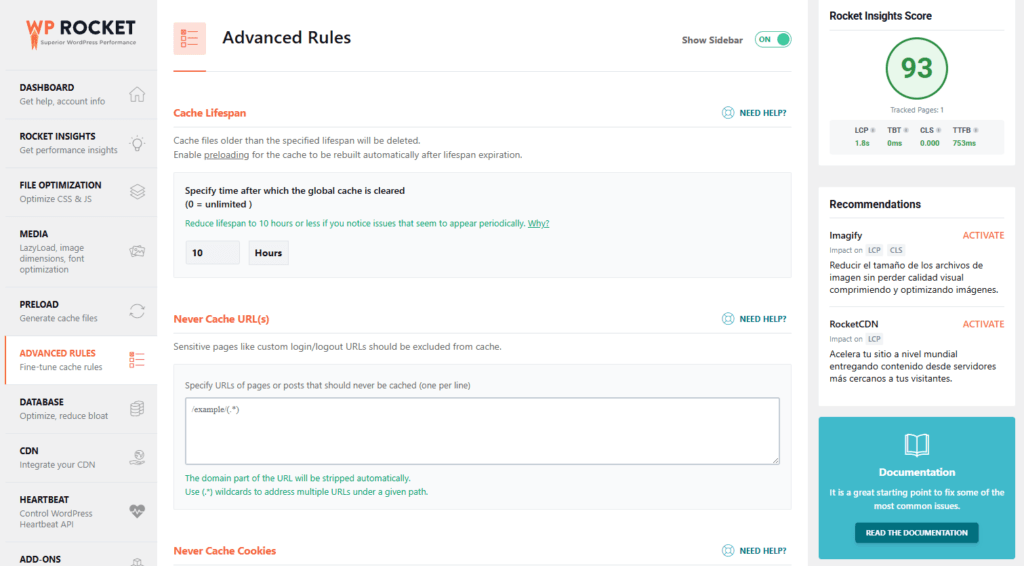The height and width of the screenshot is (566, 1024).
Task: Click the cache lifespan value field
Action: 212,253
